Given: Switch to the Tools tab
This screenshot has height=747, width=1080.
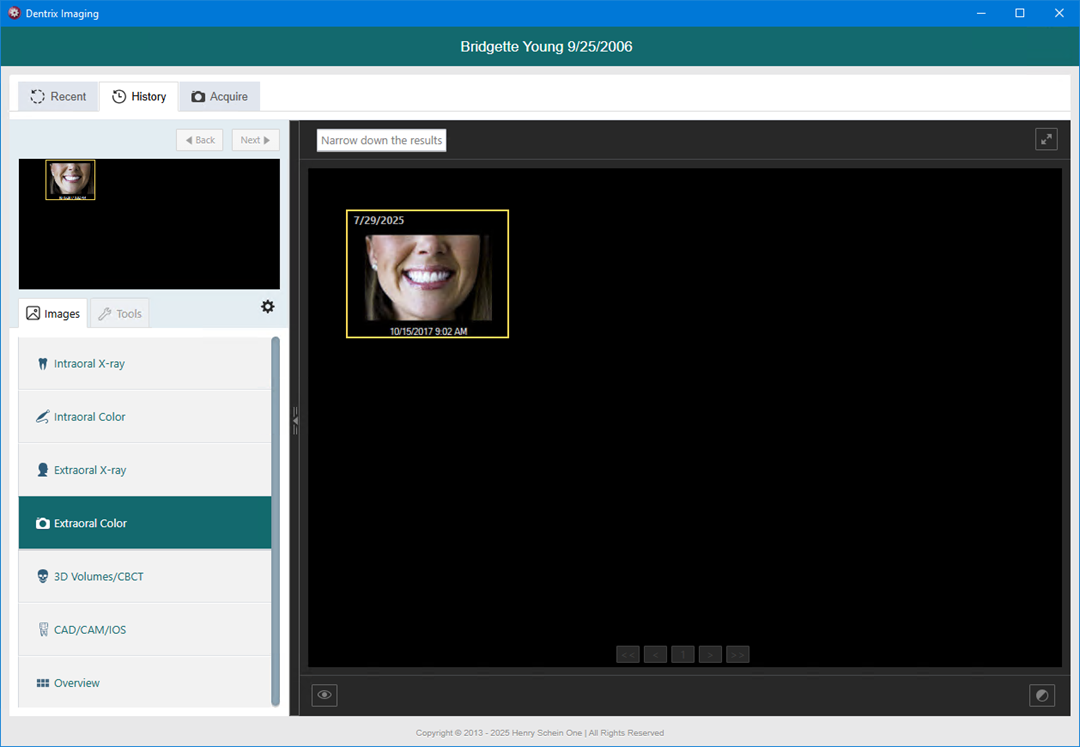Looking at the screenshot, I should pyautogui.click(x=119, y=314).
